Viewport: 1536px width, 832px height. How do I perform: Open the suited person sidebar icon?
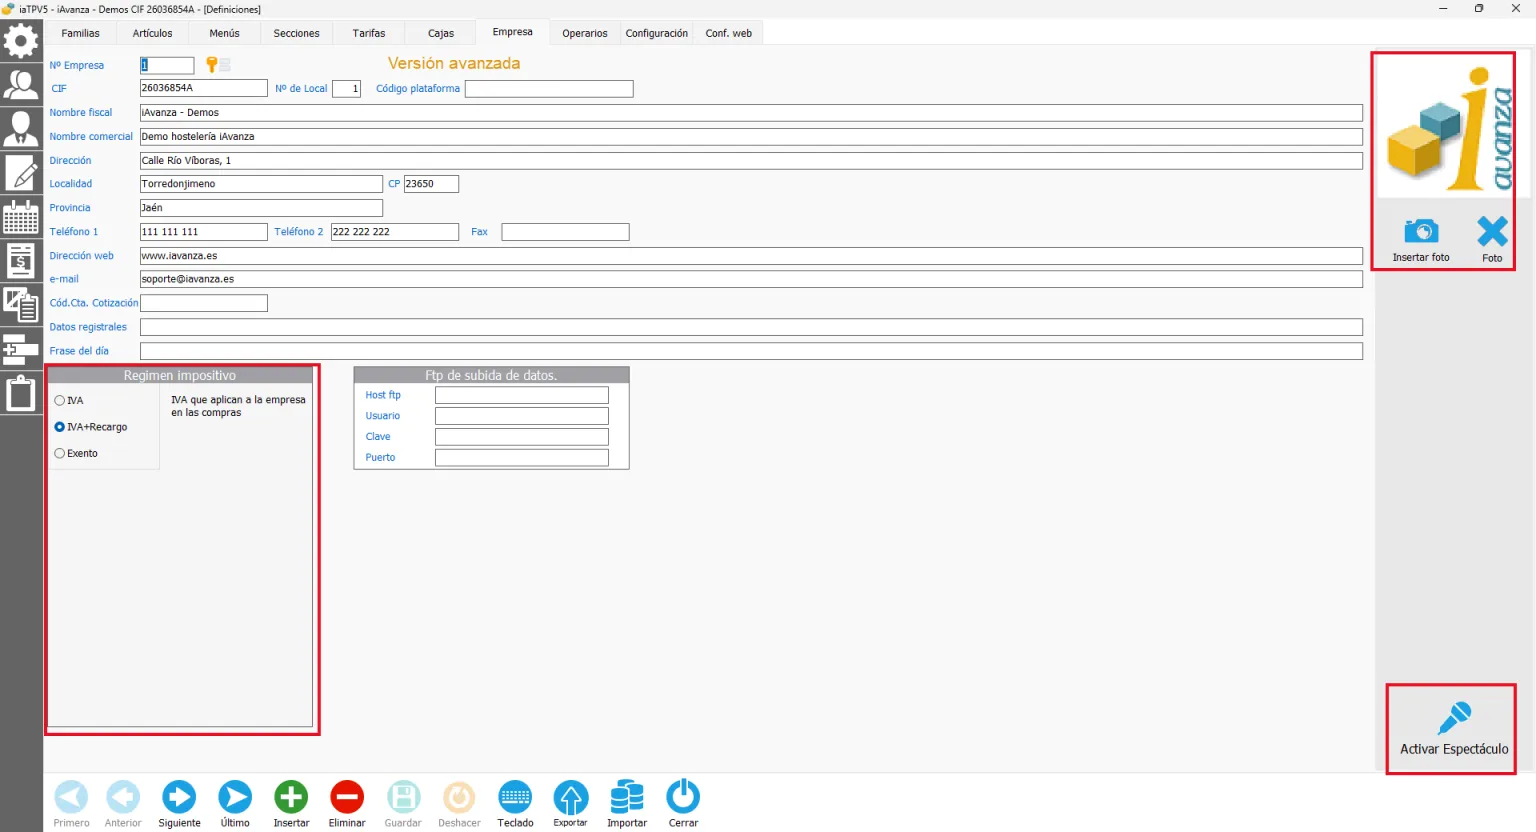[x=21, y=128]
